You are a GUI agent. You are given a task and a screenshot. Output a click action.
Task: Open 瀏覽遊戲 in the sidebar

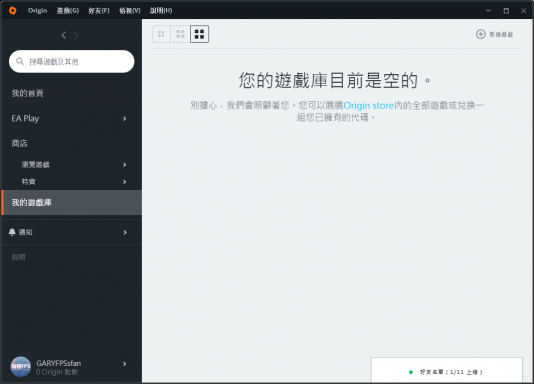point(36,165)
